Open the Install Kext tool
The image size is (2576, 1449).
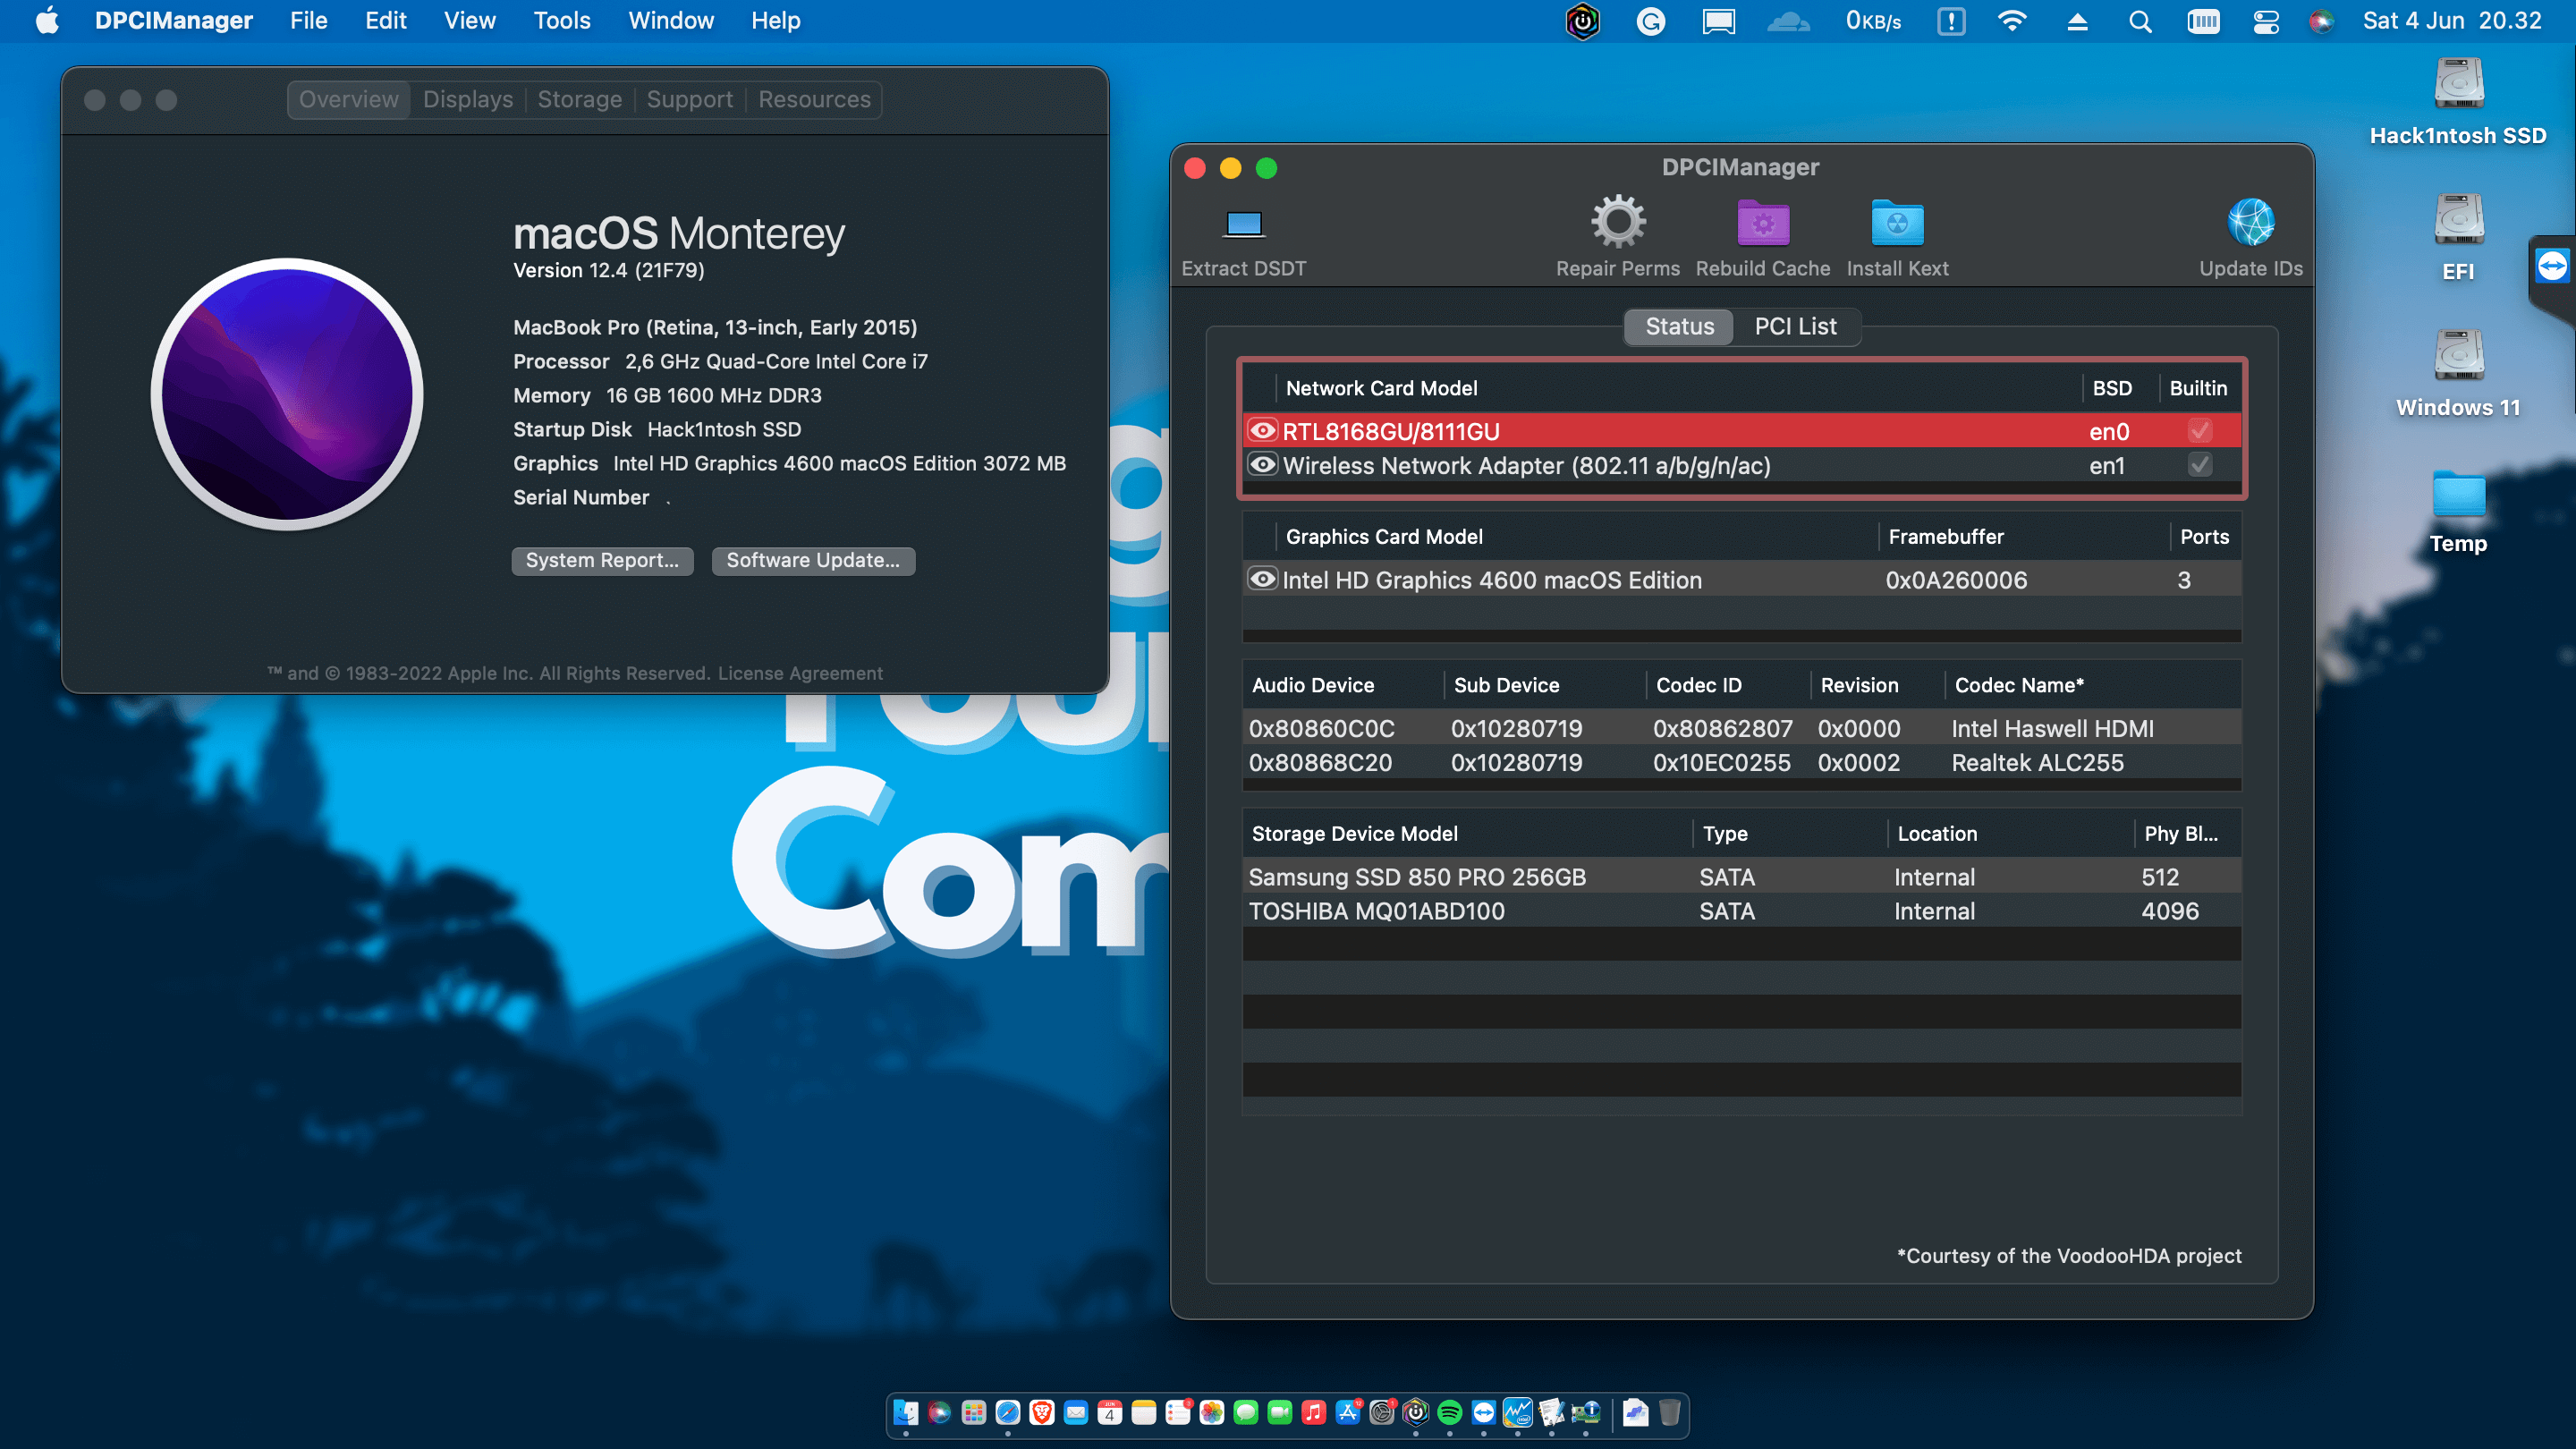click(x=1897, y=223)
